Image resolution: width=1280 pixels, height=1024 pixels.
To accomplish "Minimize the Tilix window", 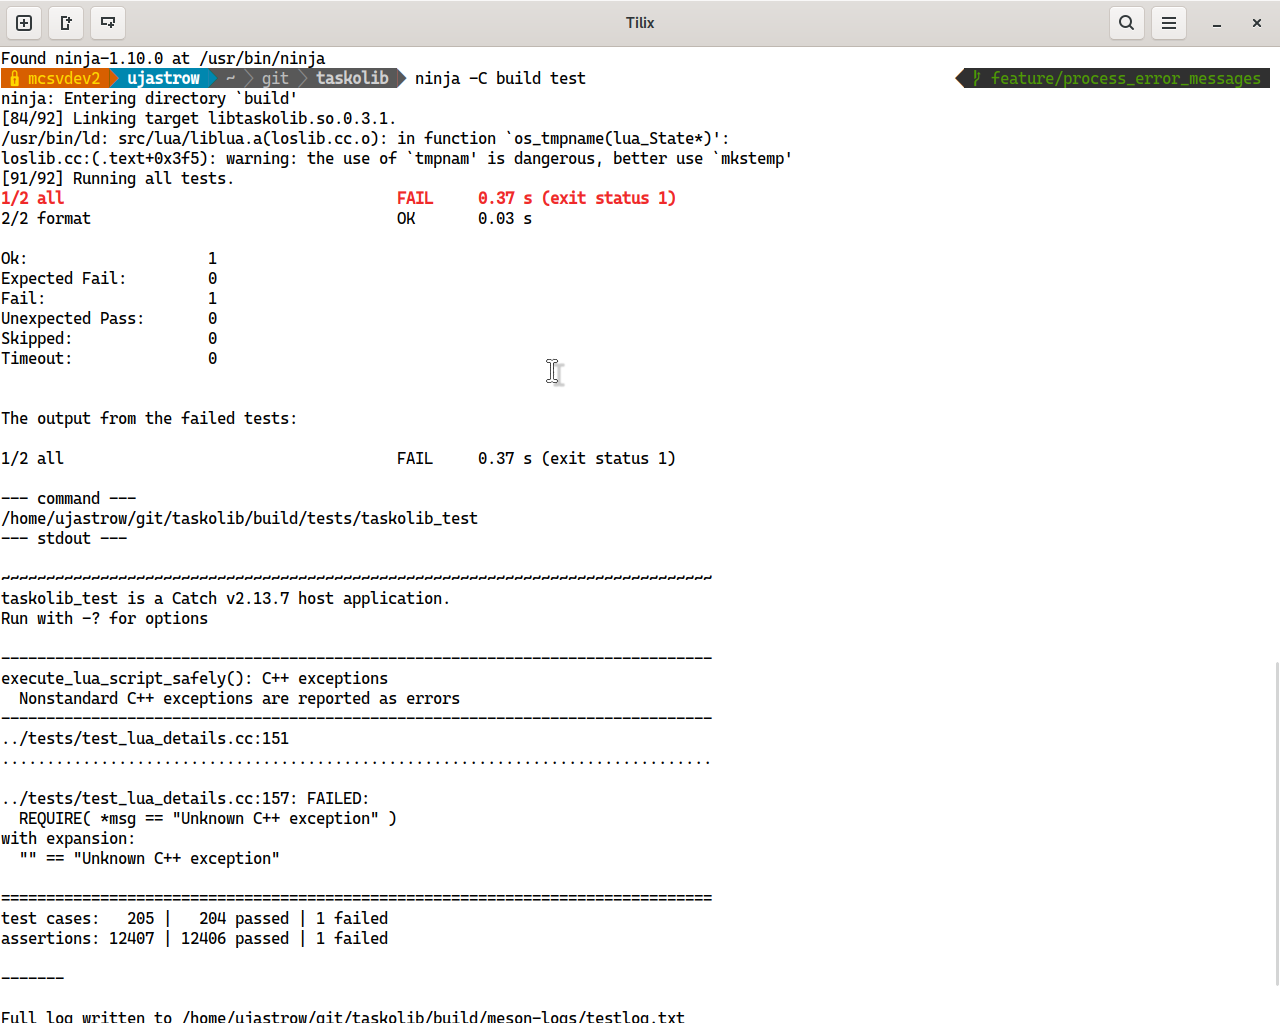I will click(x=1217, y=23).
